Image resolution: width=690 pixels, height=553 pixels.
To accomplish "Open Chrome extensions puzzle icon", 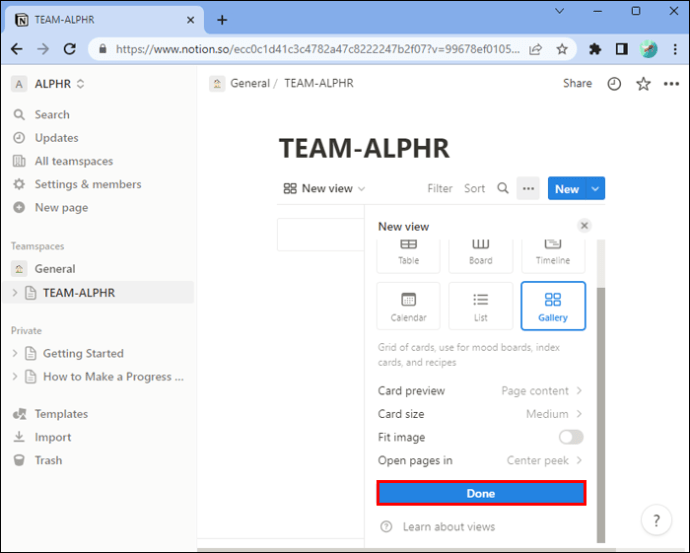I will (595, 49).
